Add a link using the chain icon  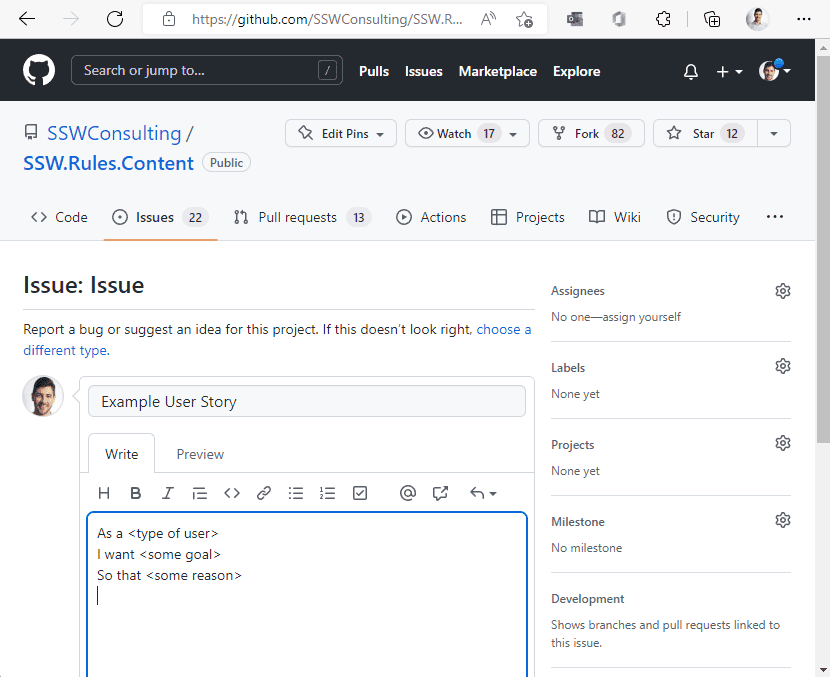tap(264, 493)
